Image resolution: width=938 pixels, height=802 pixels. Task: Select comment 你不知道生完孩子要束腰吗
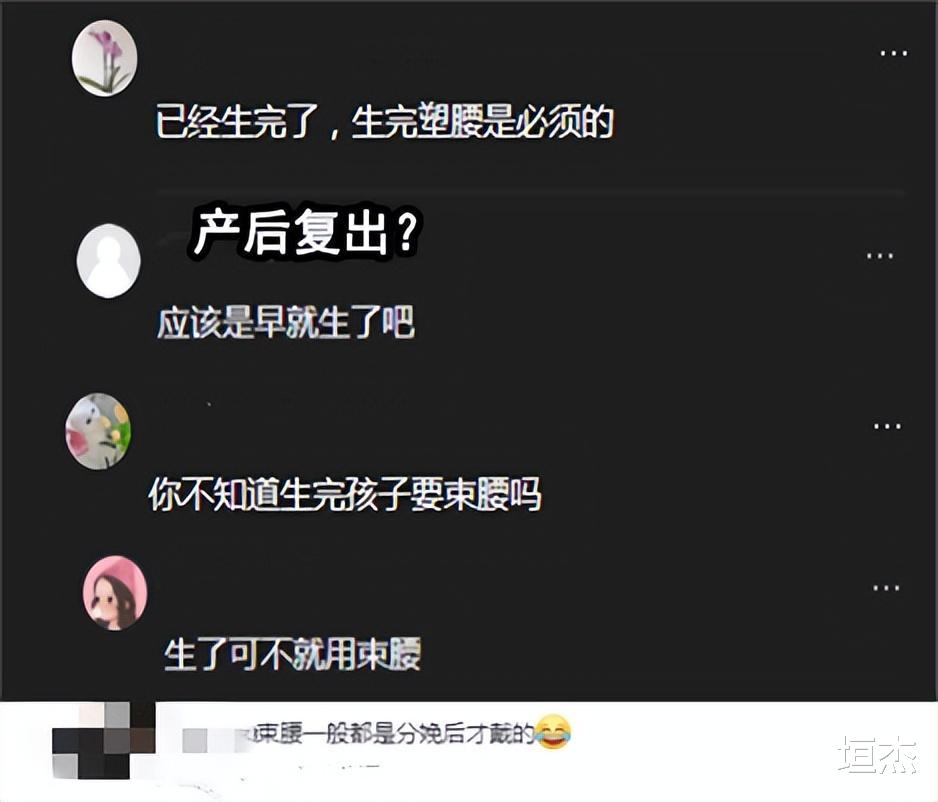[x=345, y=494]
